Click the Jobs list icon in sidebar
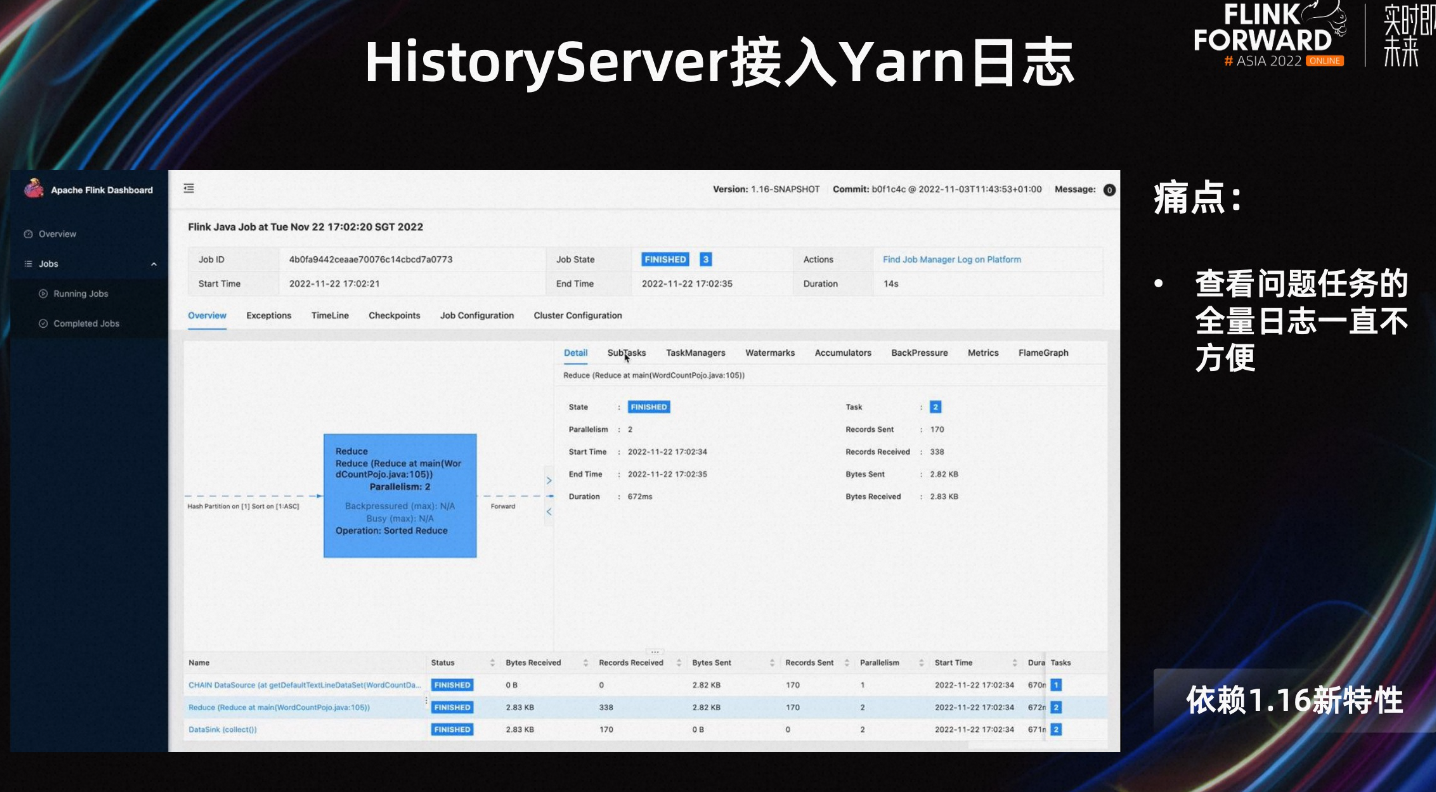Screen dimensions: 1436x792 (x=28, y=264)
